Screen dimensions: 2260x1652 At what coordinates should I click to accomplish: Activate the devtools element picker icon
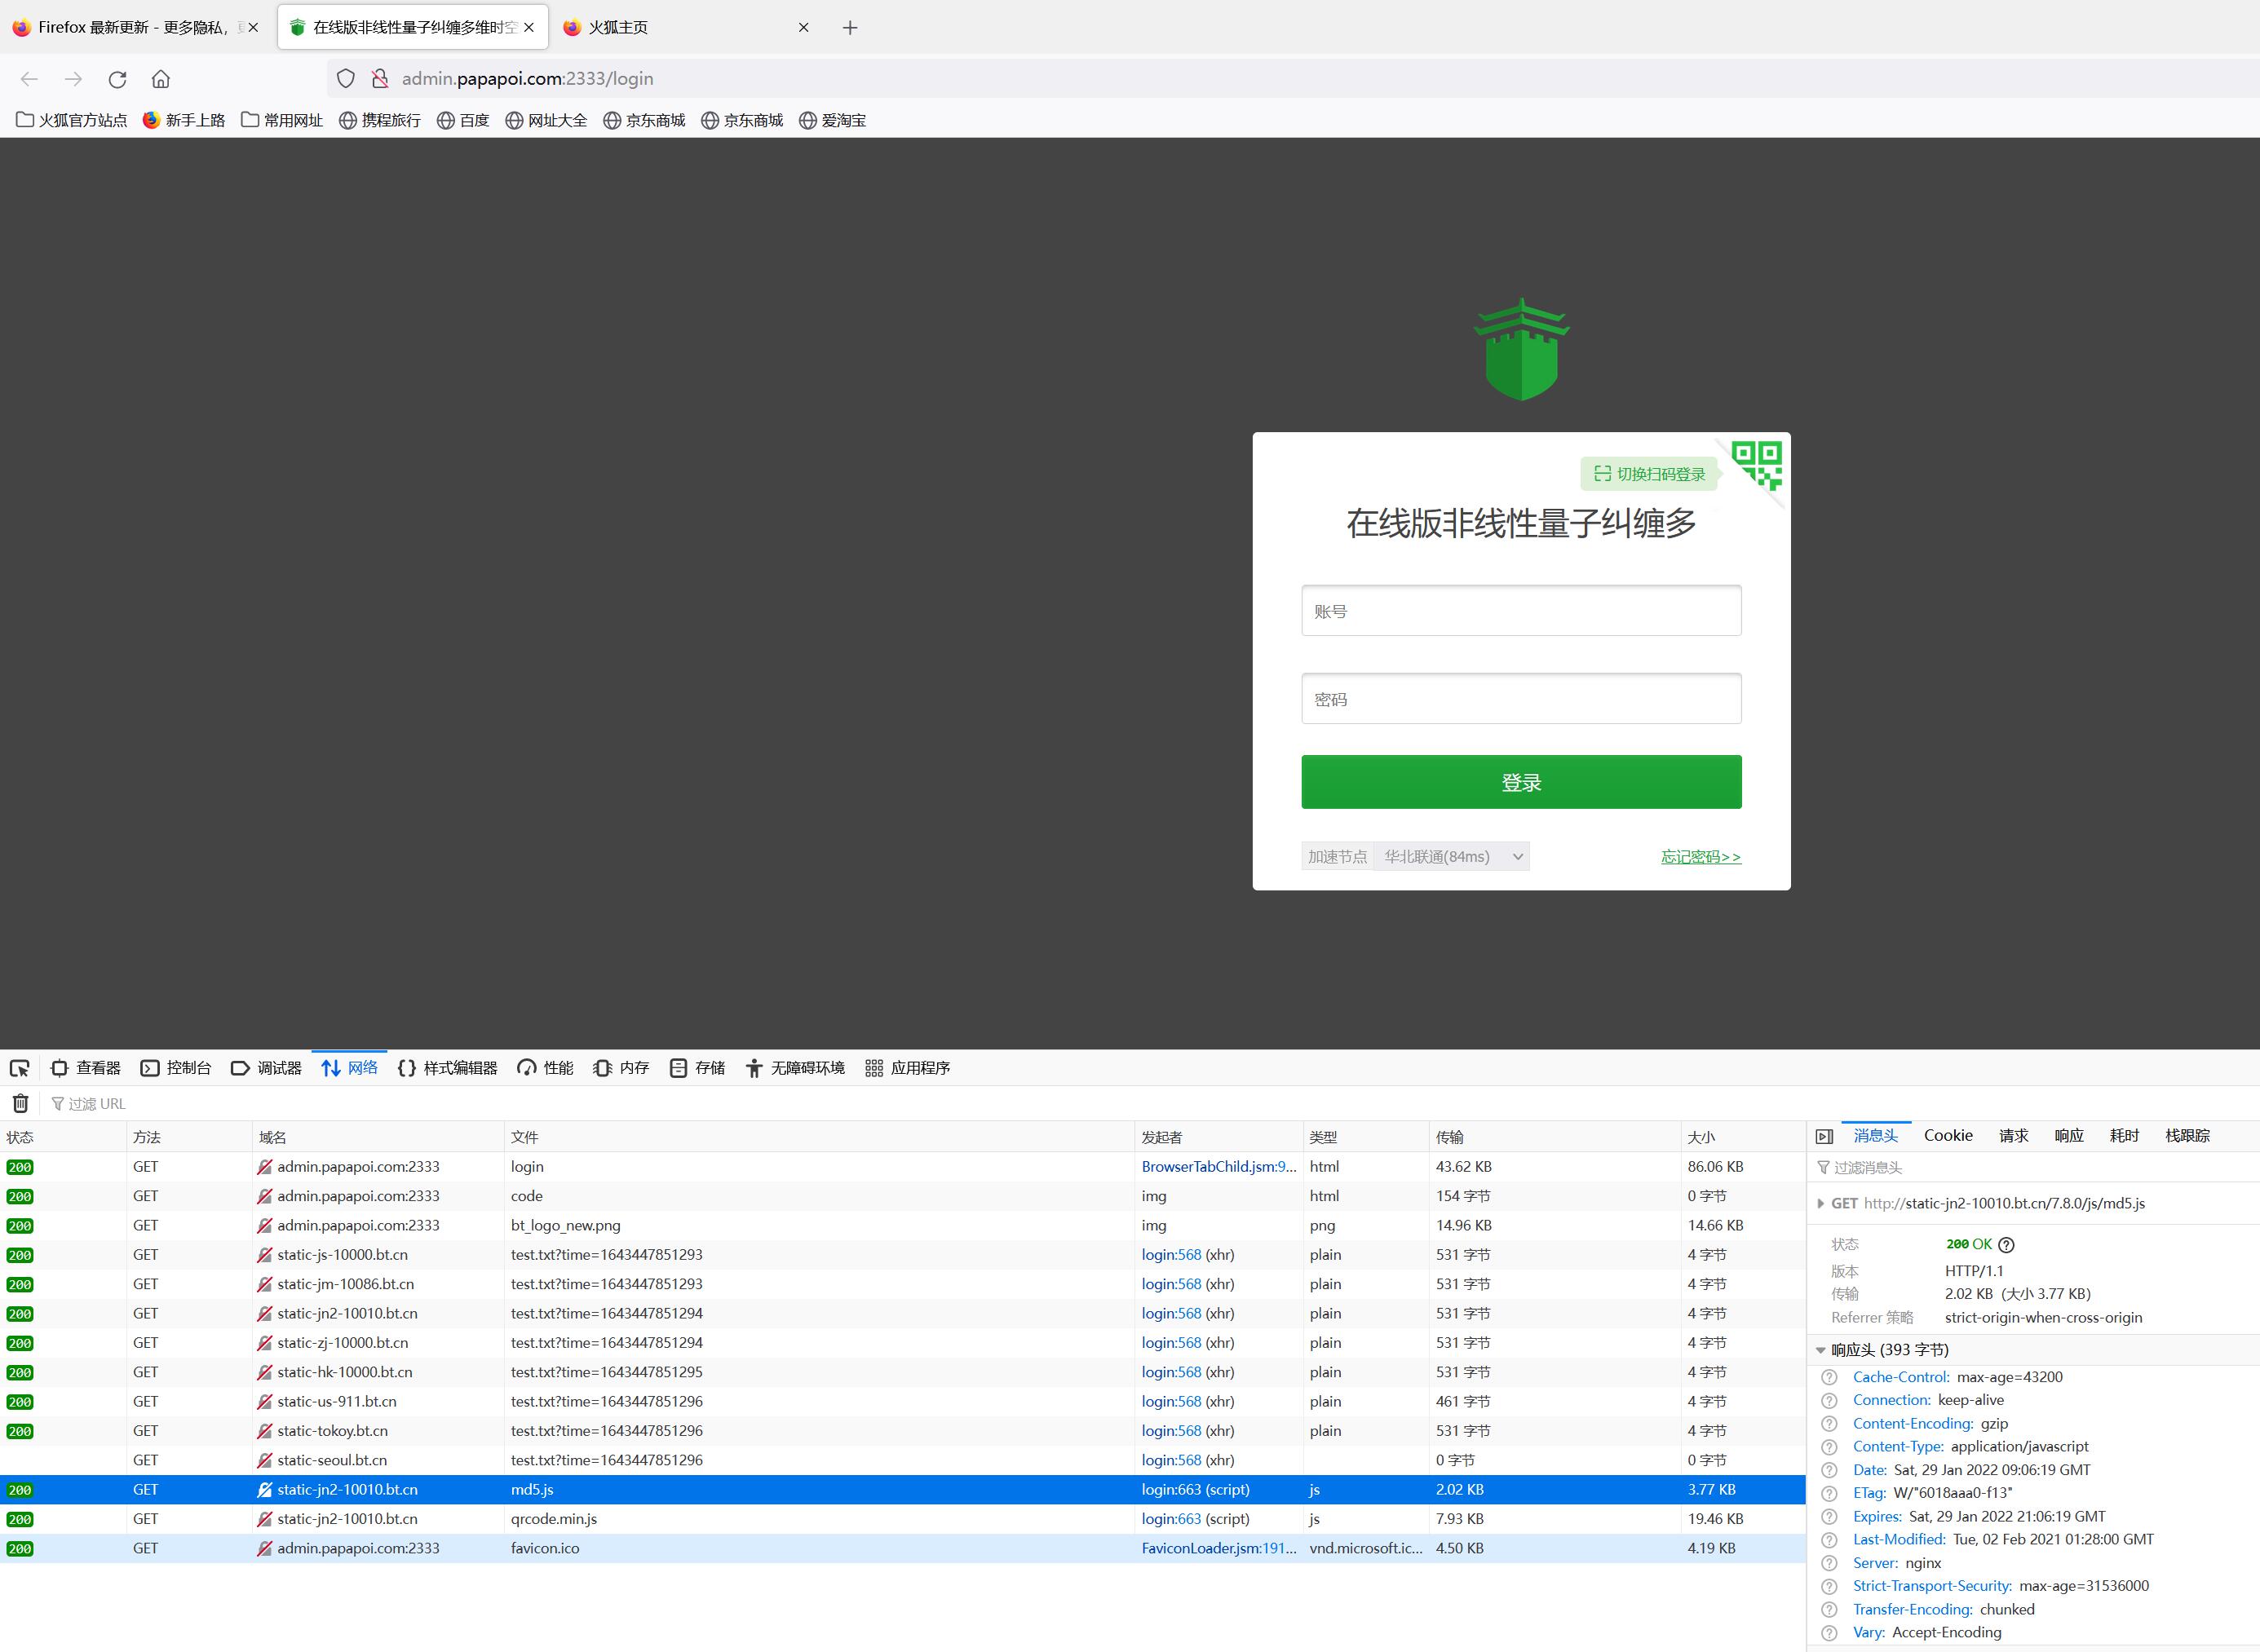pyautogui.click(x=20, y=1068)
